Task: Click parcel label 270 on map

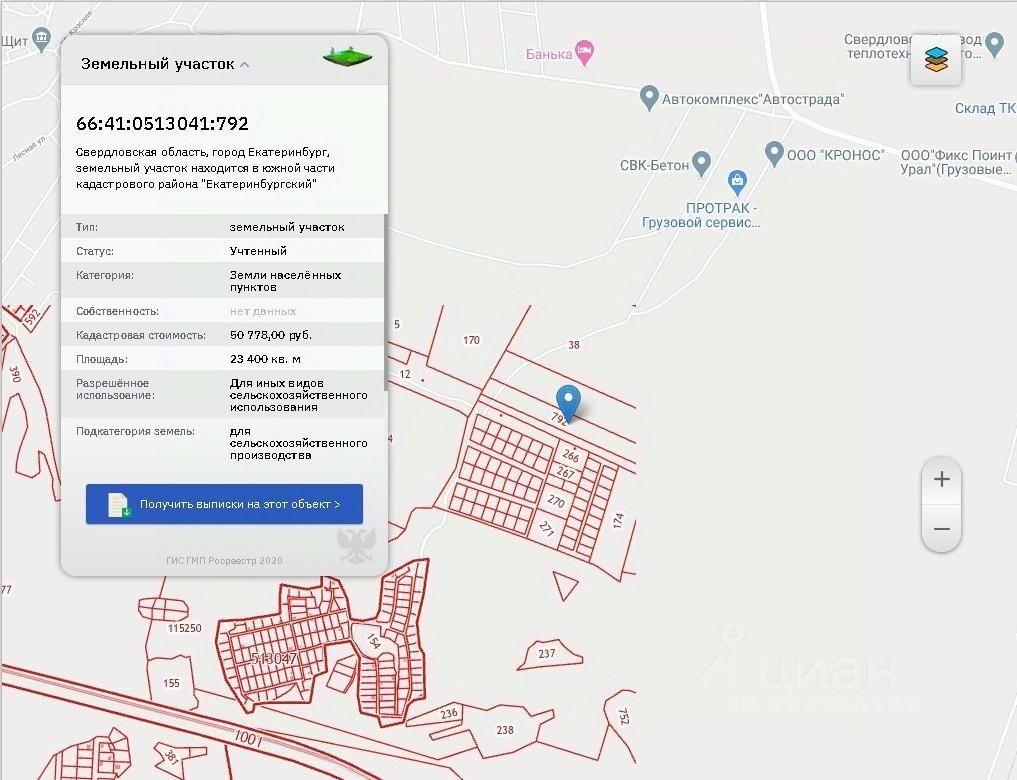Action: coord(556,501)
